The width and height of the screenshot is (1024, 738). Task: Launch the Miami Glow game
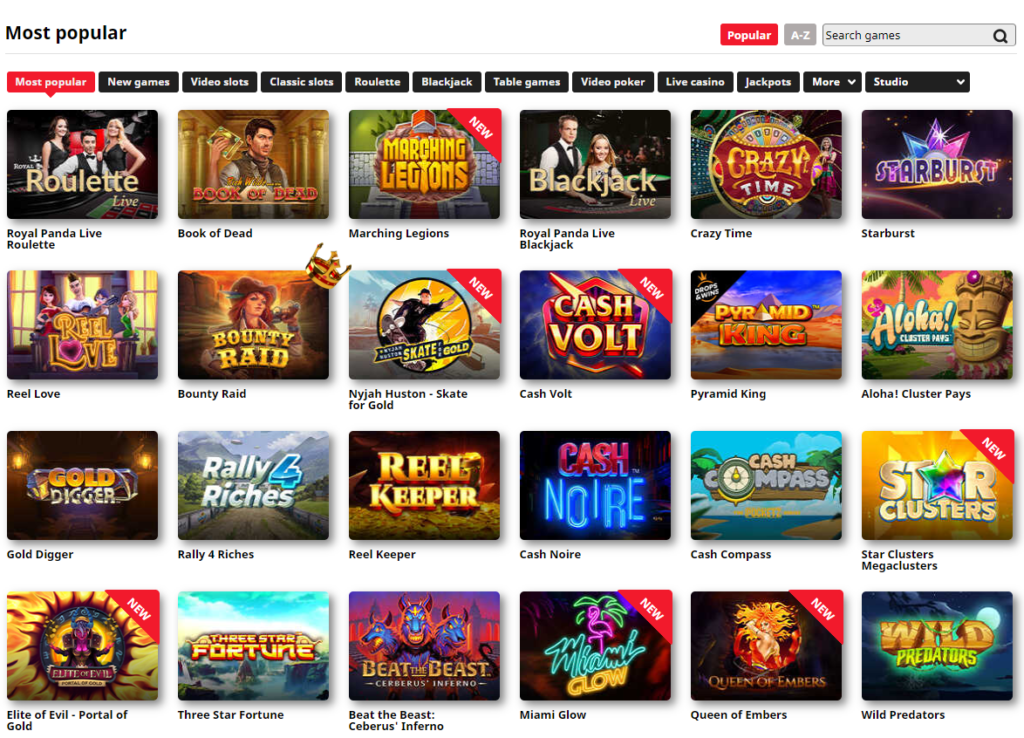pyautogui.click(x=595, y=646)
